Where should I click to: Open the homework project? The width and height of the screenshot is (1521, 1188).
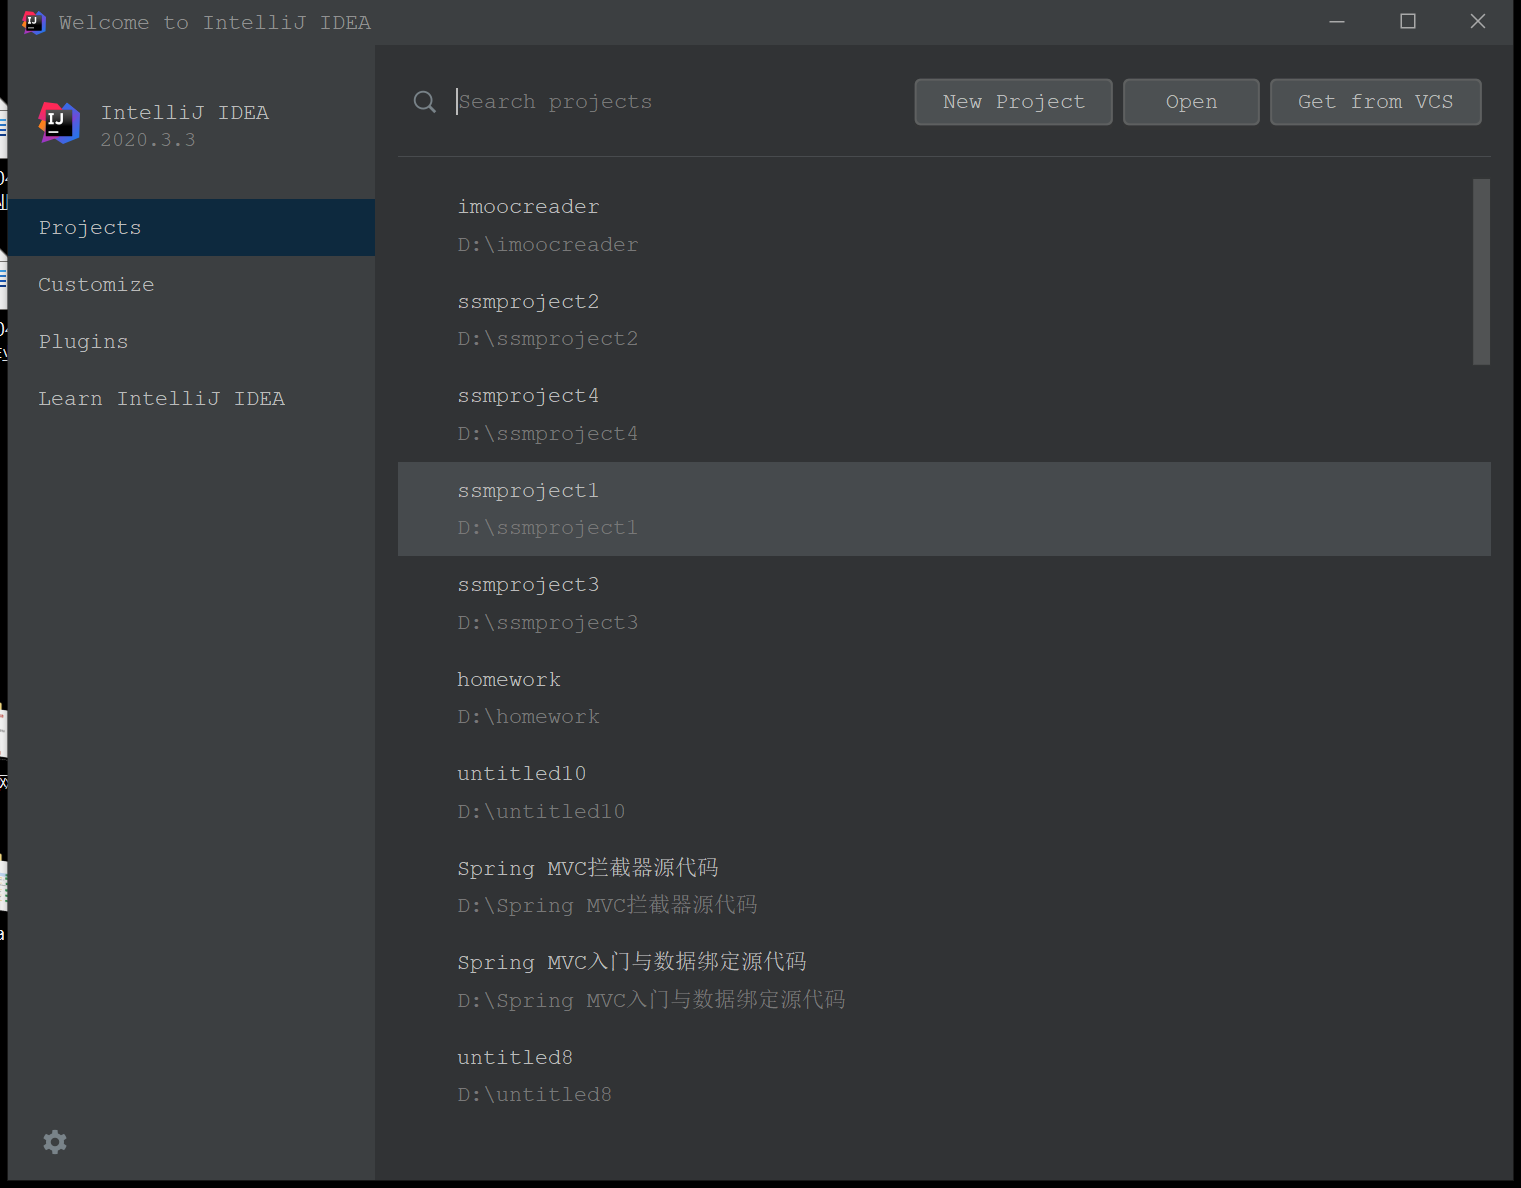tap(944, 698)
